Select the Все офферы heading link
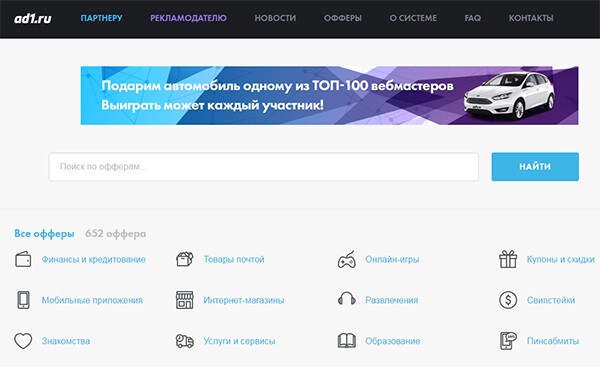 coord(44,233)
